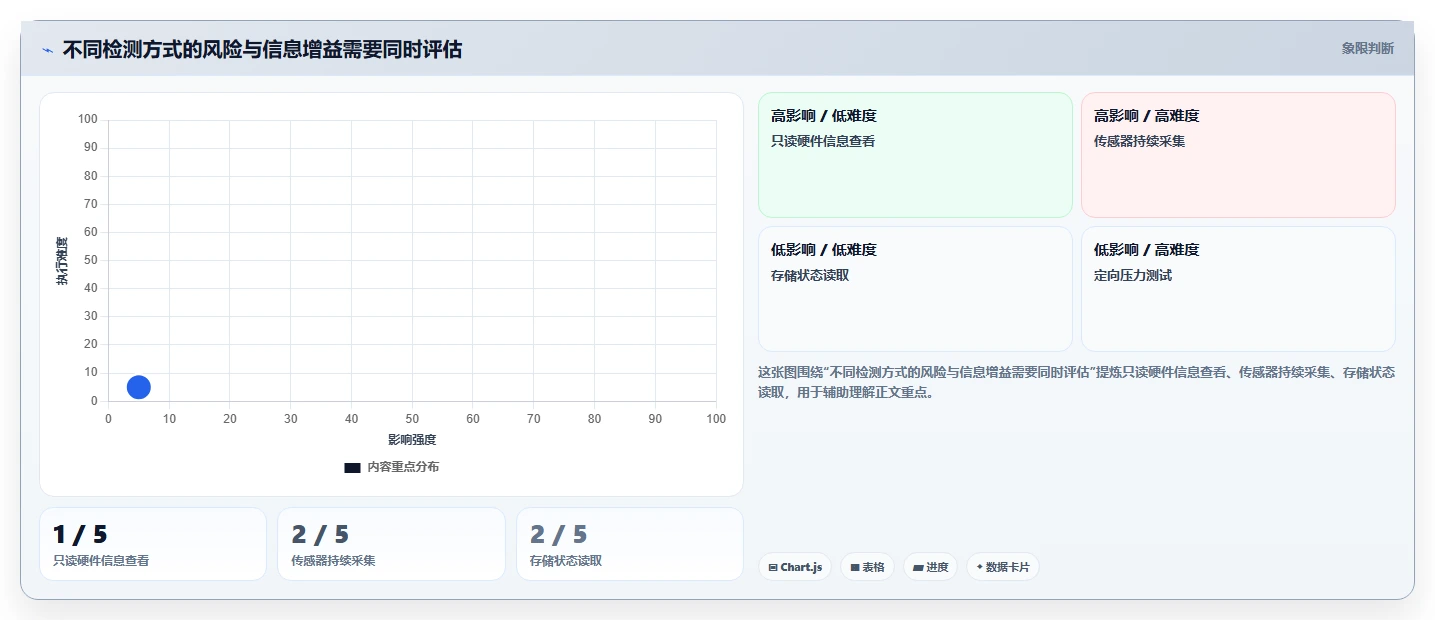Image resolution: width=1435 pixels, height=620 pixels.
Task: Click the 数据卡片 sparkle icon
Action: coord(980,567)
